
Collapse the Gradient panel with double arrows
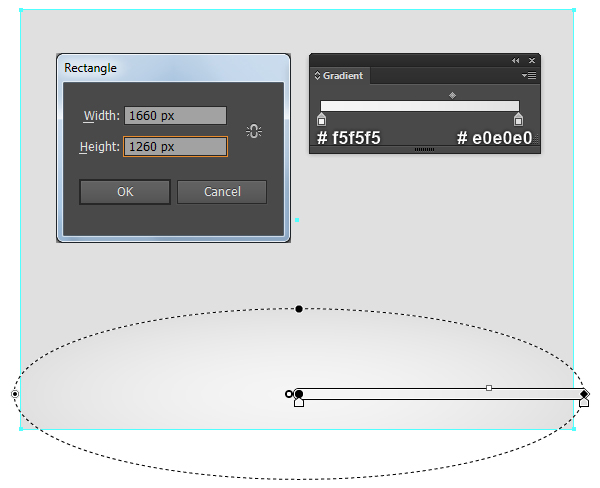coord(515,60)
